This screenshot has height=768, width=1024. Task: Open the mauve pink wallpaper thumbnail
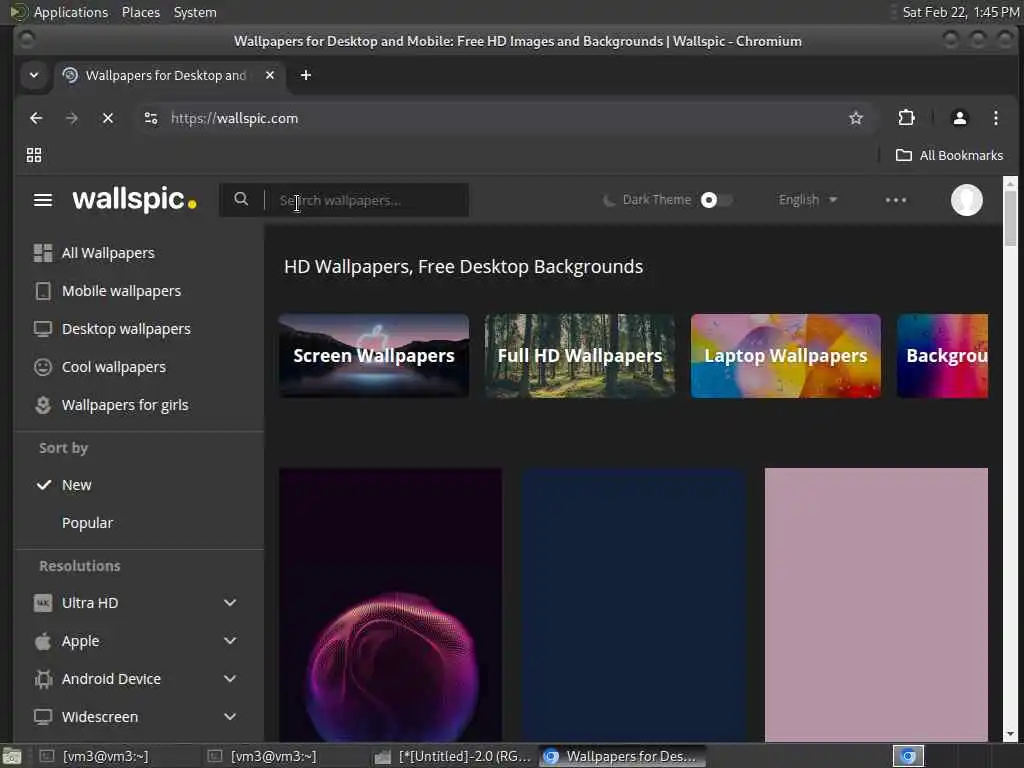click(x=876, y=605)
